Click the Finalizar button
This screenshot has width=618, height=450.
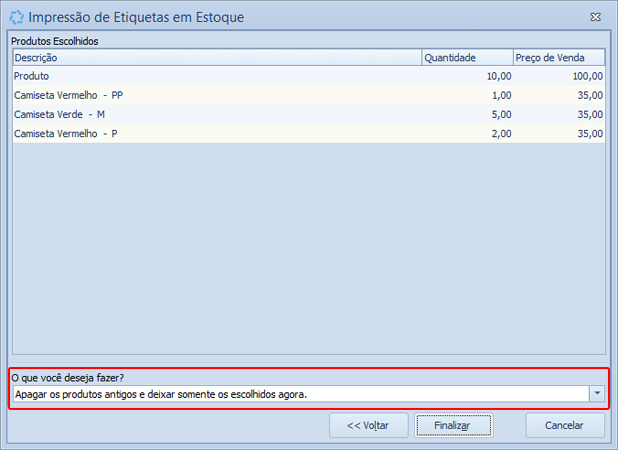point(453,425)
